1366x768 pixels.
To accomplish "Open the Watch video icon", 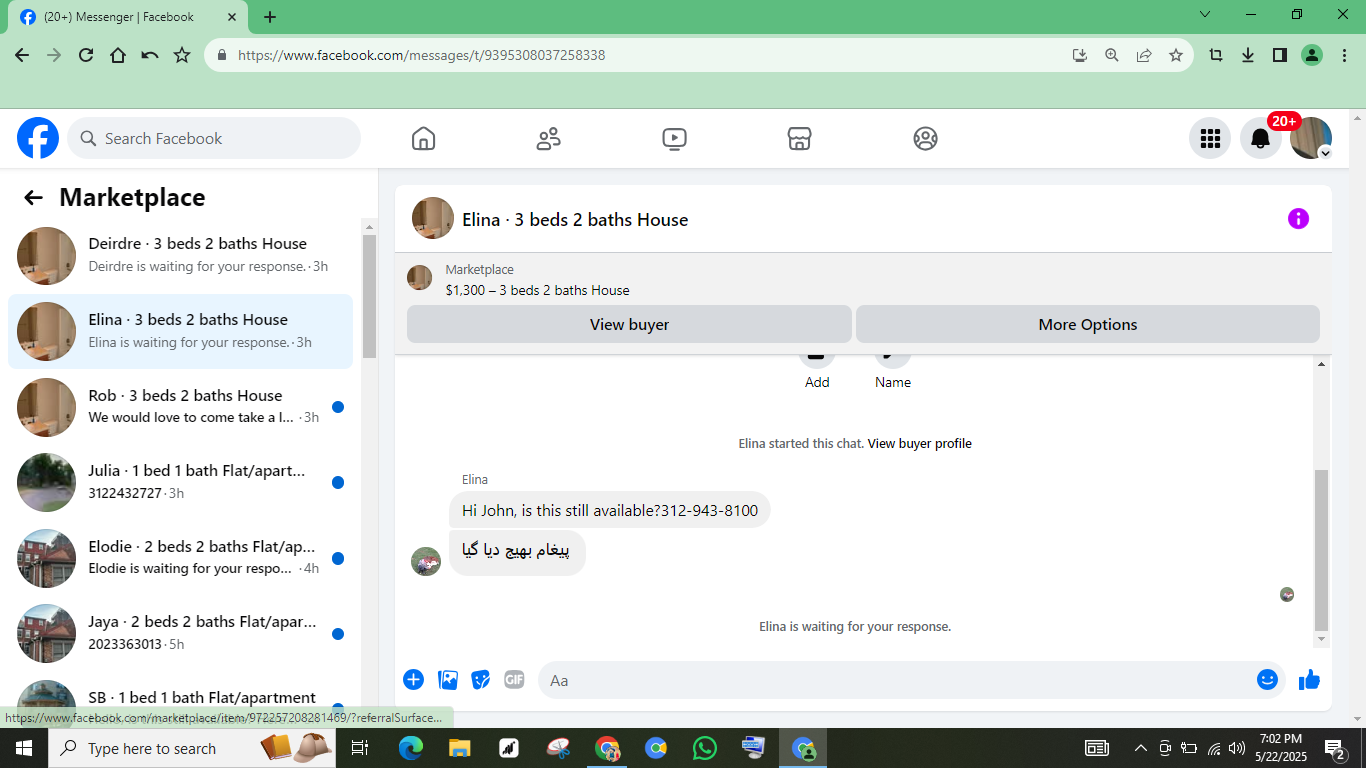I will (674, 138).
